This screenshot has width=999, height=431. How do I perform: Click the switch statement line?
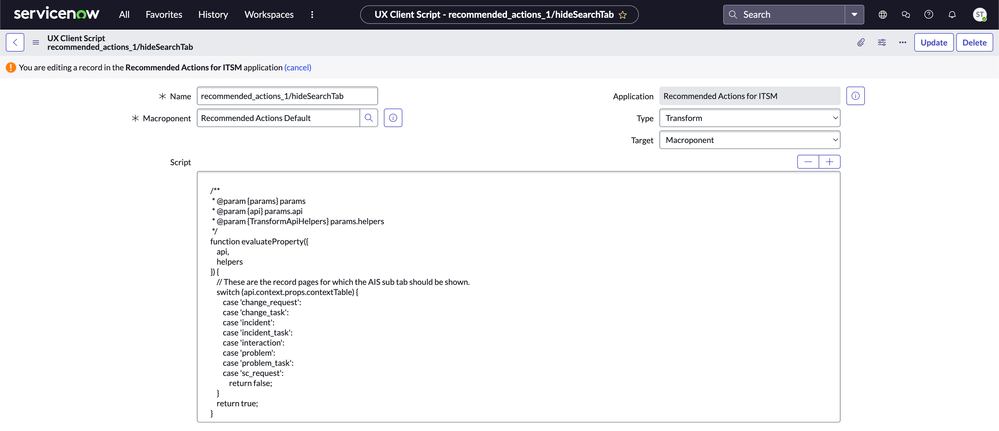(x=287, y=292)
